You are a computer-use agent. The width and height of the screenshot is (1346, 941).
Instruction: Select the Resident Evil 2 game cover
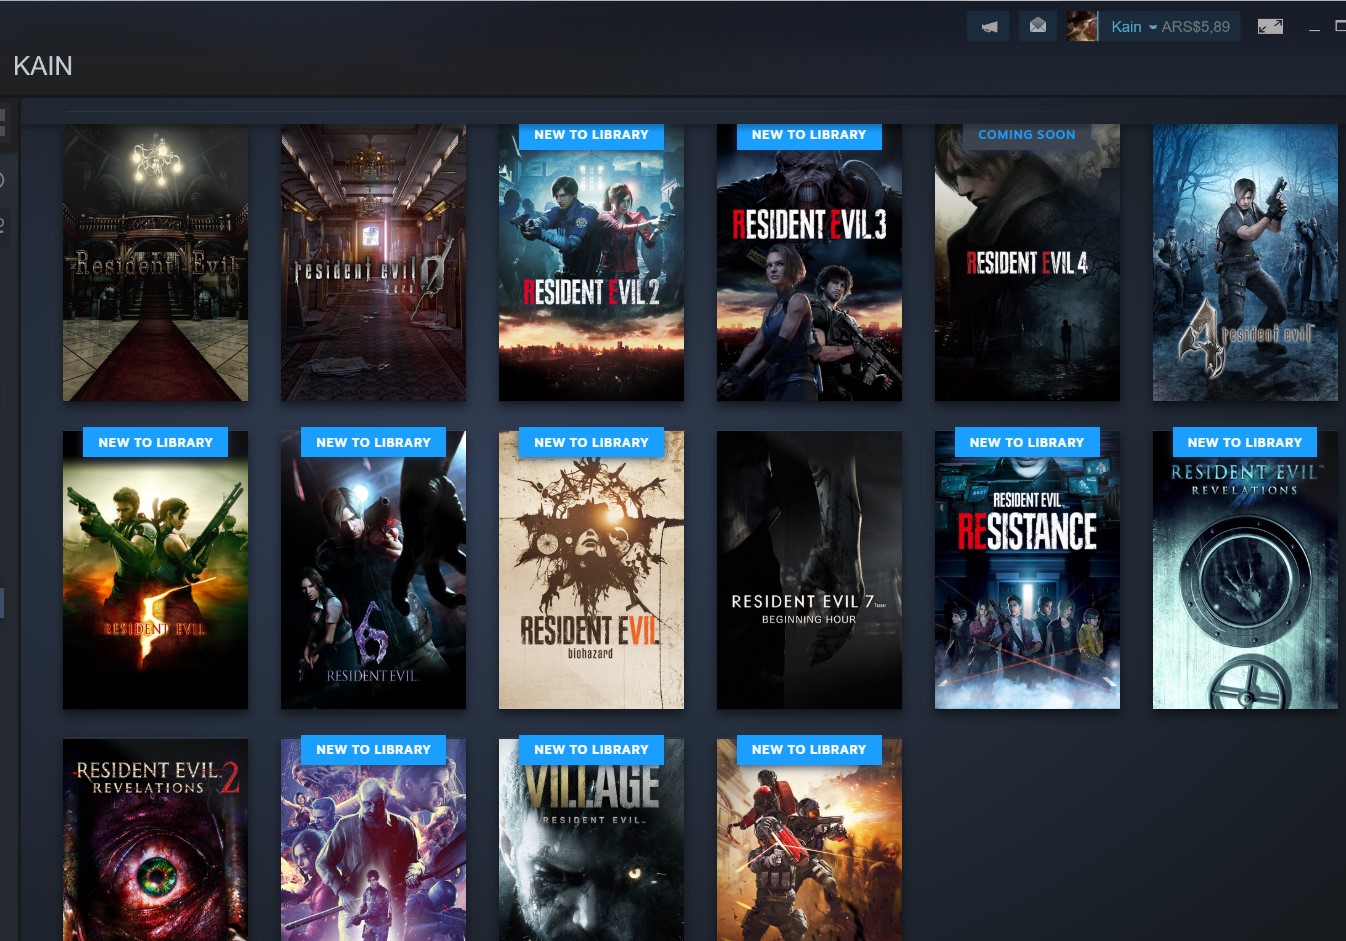[x=592, y=263]
